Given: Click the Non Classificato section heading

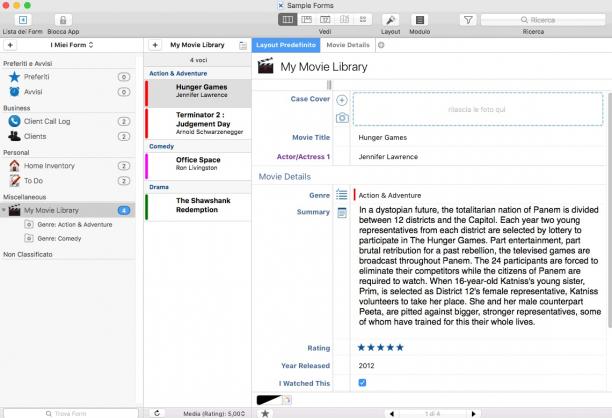Looking at the screenshot, I should coord(28,254).
